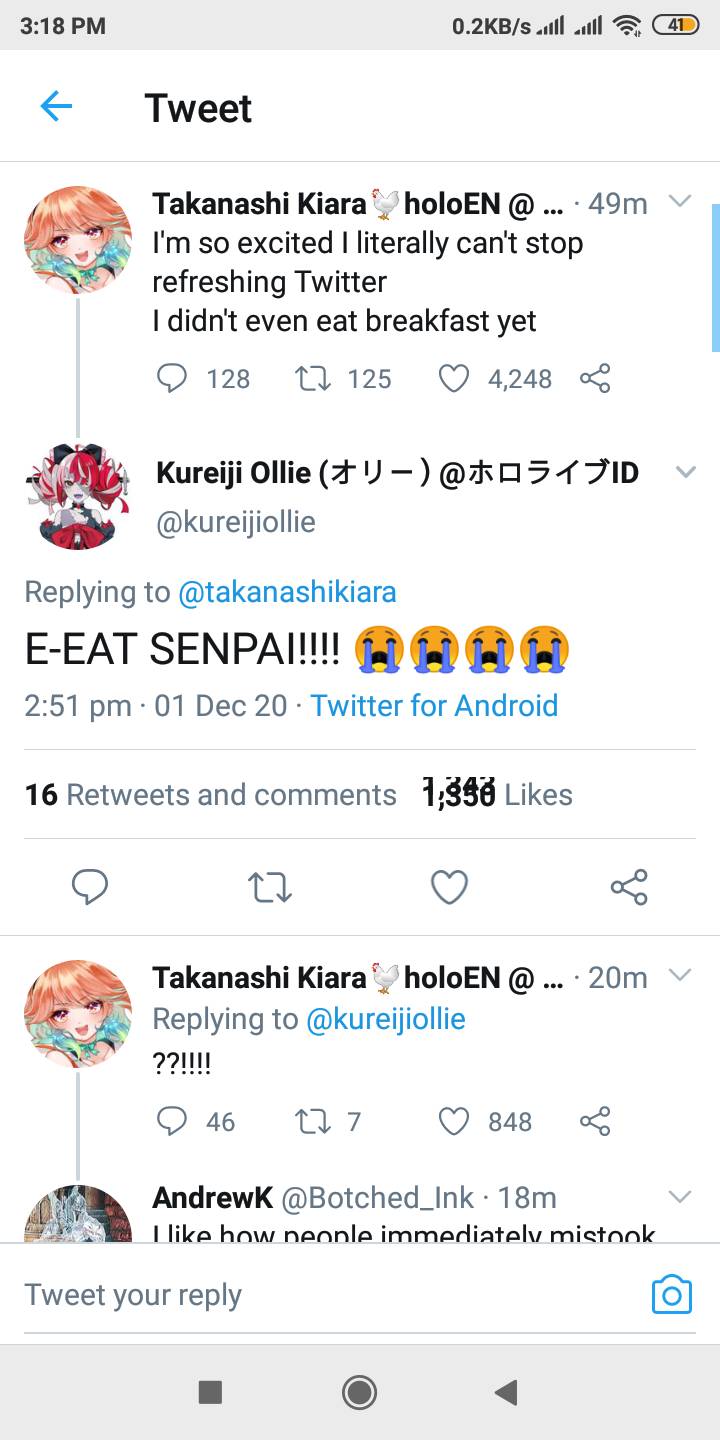Like Kiara's breakfast tweet with 4,248 likes

tap(454, 379)
